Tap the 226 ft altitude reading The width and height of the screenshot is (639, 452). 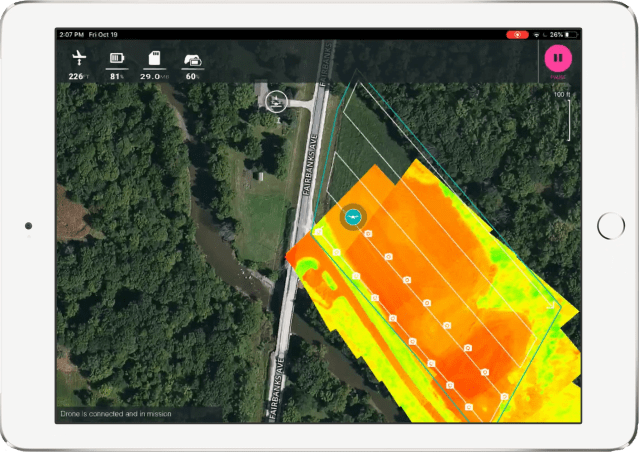click(76, 76)
